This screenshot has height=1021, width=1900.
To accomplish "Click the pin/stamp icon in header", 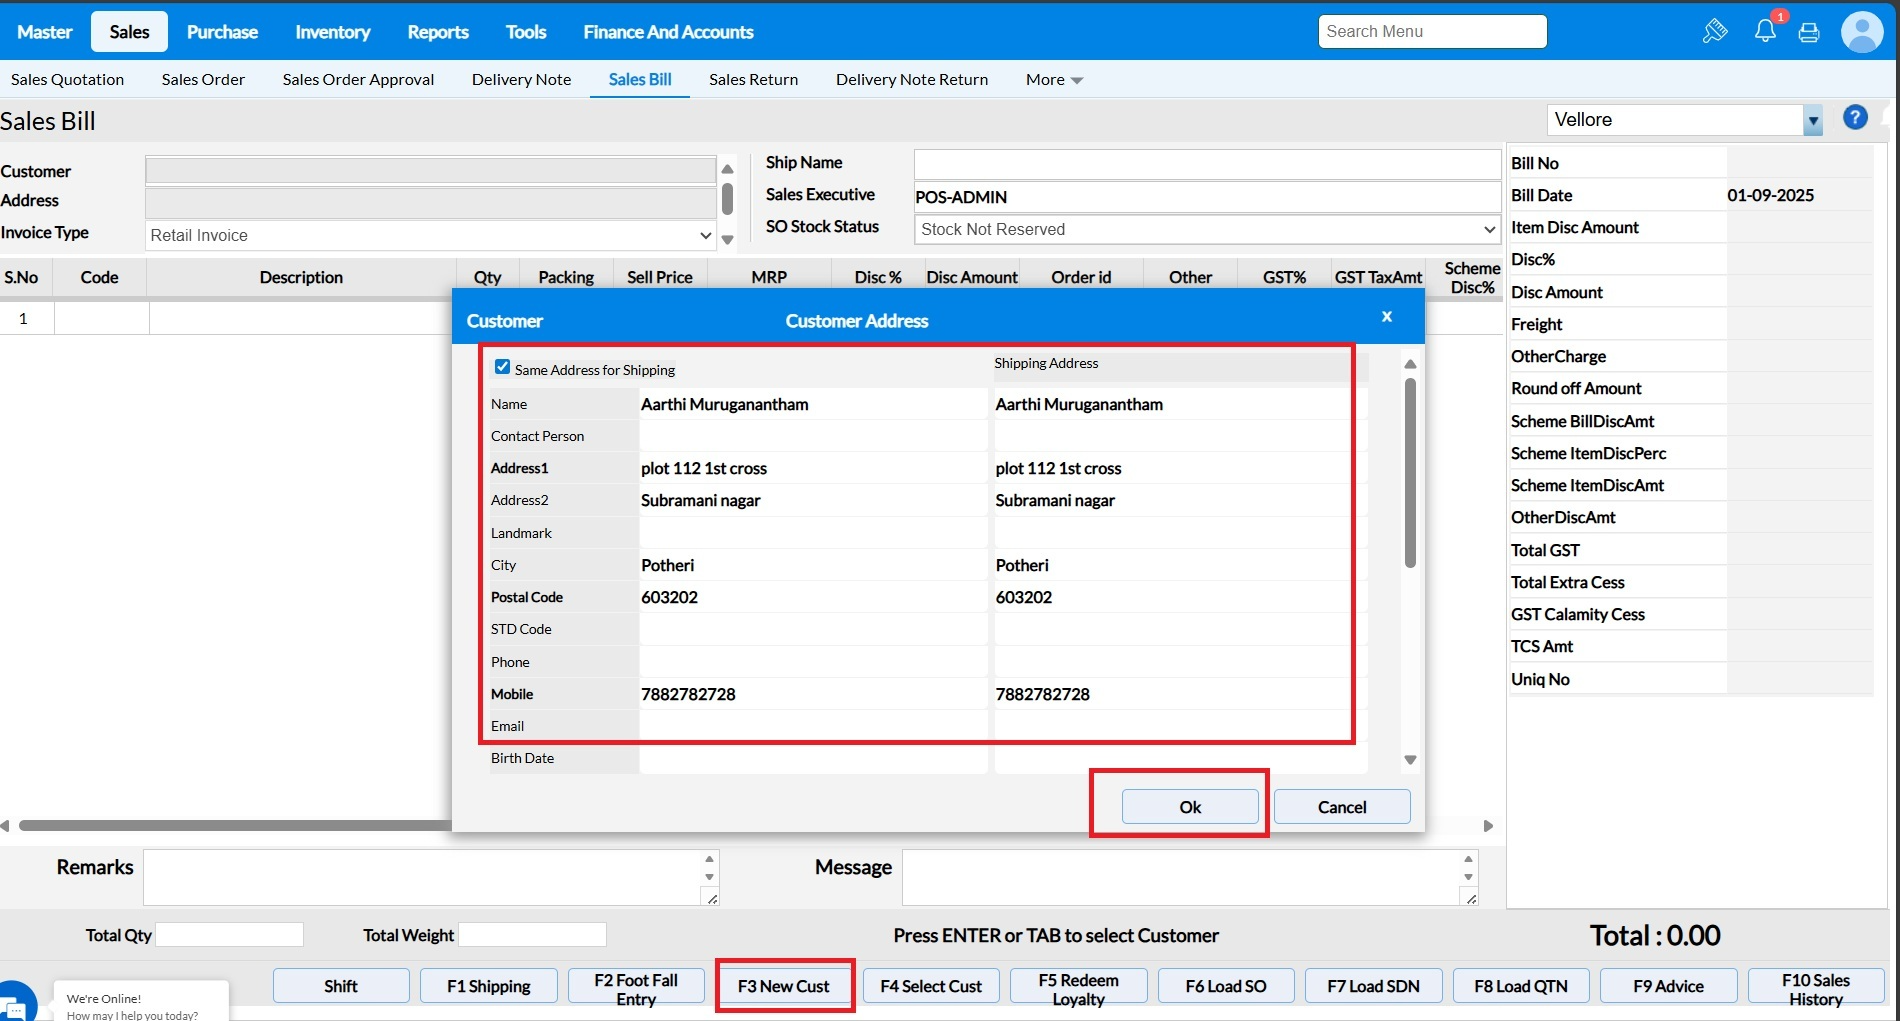I will click(x=1715, y=31).
